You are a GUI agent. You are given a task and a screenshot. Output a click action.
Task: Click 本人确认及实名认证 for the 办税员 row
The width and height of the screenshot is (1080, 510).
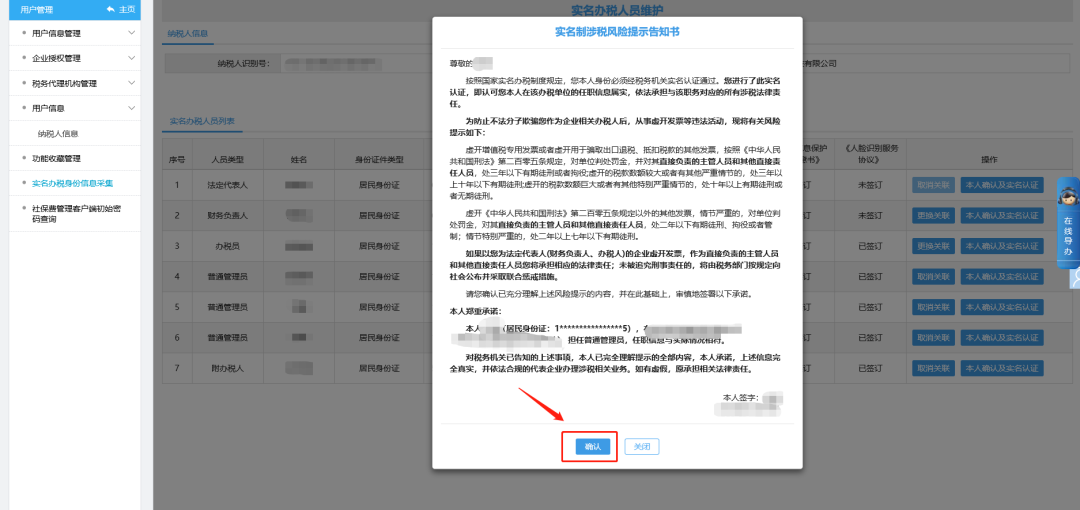pyautogui.click(x=1002, y=247)
